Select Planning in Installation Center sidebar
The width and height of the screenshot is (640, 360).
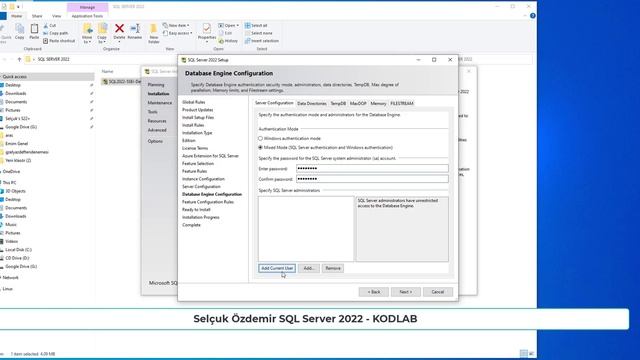(156, 84)
